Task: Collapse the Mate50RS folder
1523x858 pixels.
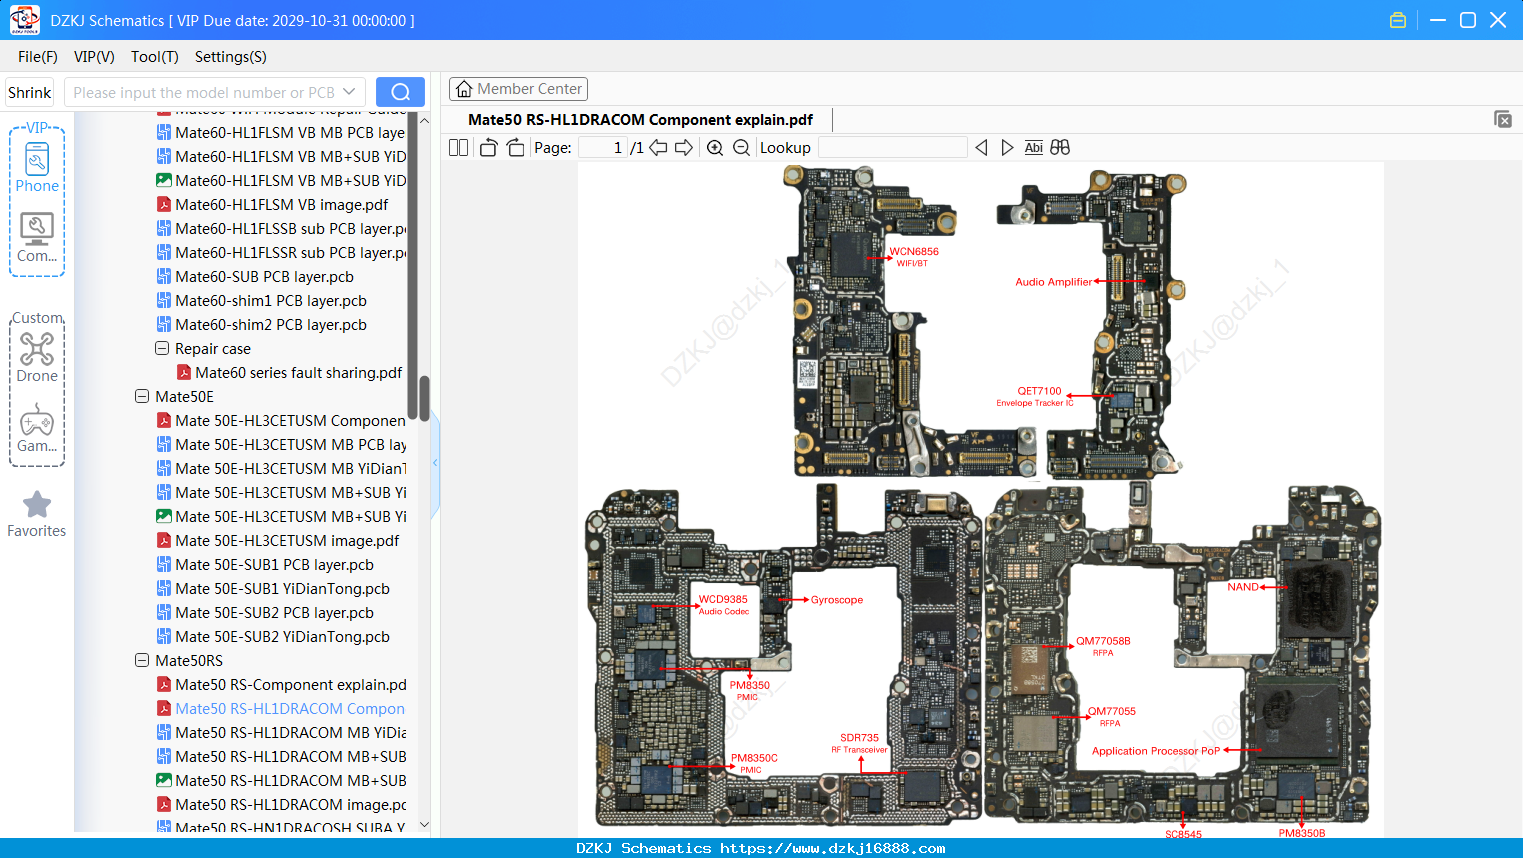Action: click(142, 661)
